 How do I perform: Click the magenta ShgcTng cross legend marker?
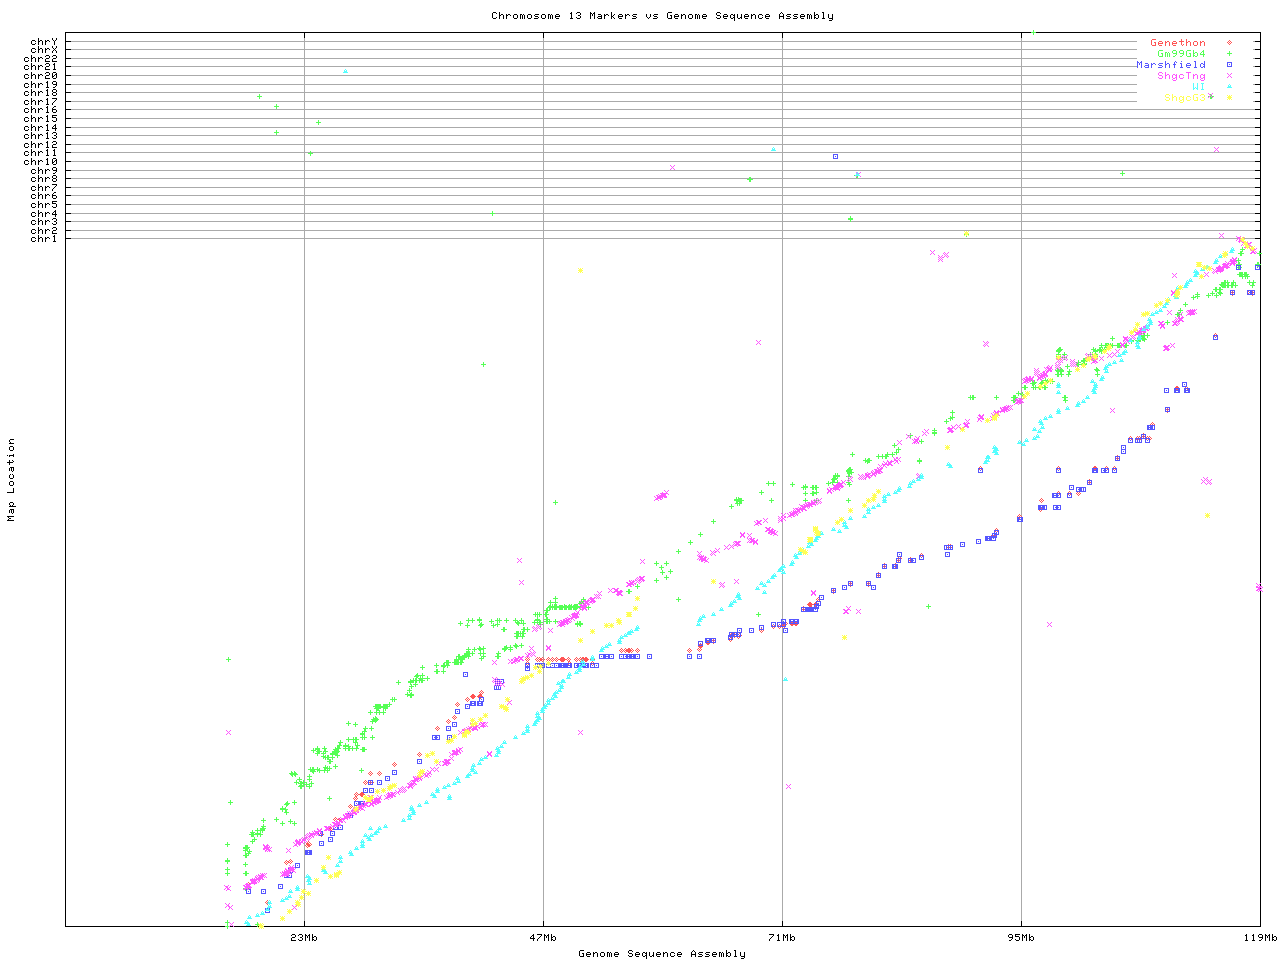point(1229,76)
